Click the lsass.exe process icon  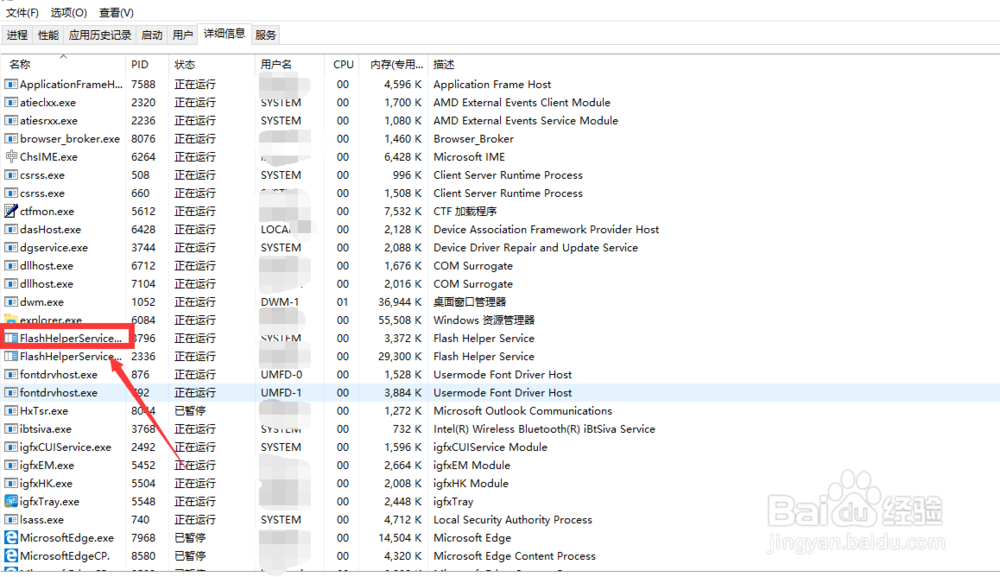tap(11, 520)
